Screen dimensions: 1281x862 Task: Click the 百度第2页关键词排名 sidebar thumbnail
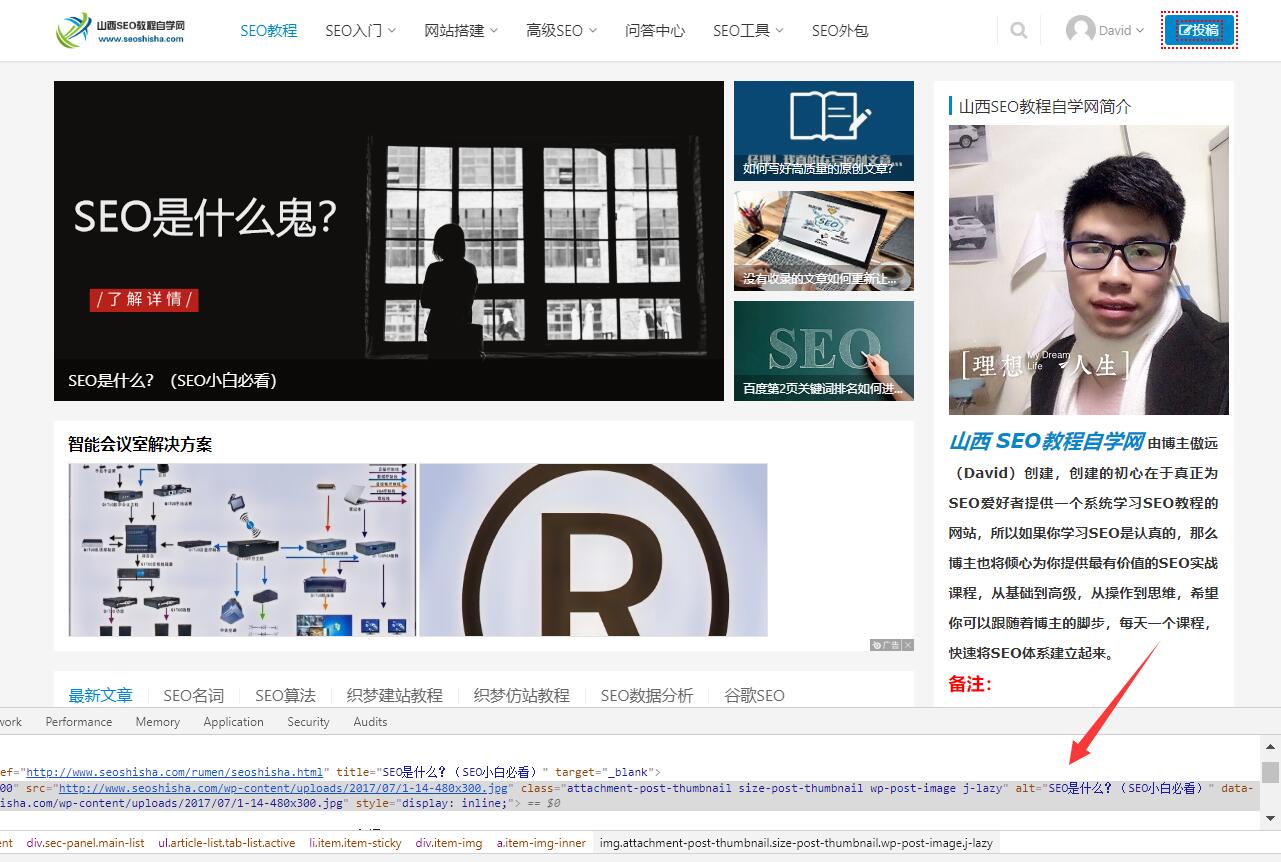[823, 351]
